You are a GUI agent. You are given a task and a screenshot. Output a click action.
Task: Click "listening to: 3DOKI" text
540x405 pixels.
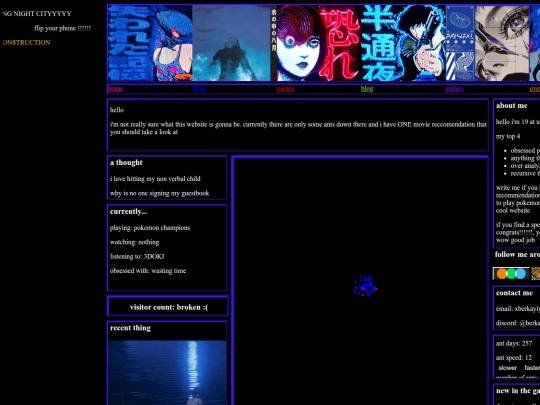pyautogui.click(x=137, y=257)
